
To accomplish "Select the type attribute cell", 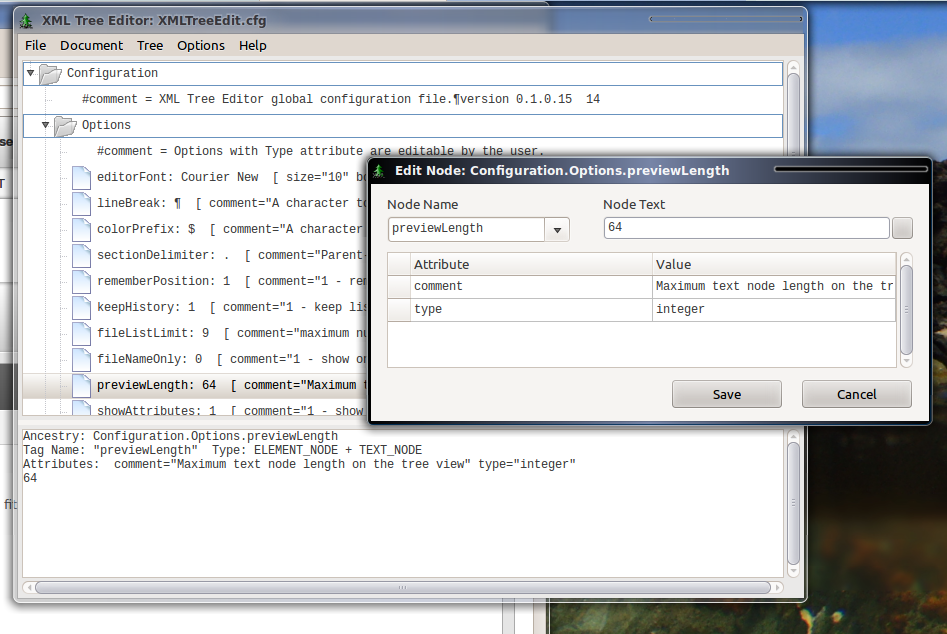I will tap(531, 309).
